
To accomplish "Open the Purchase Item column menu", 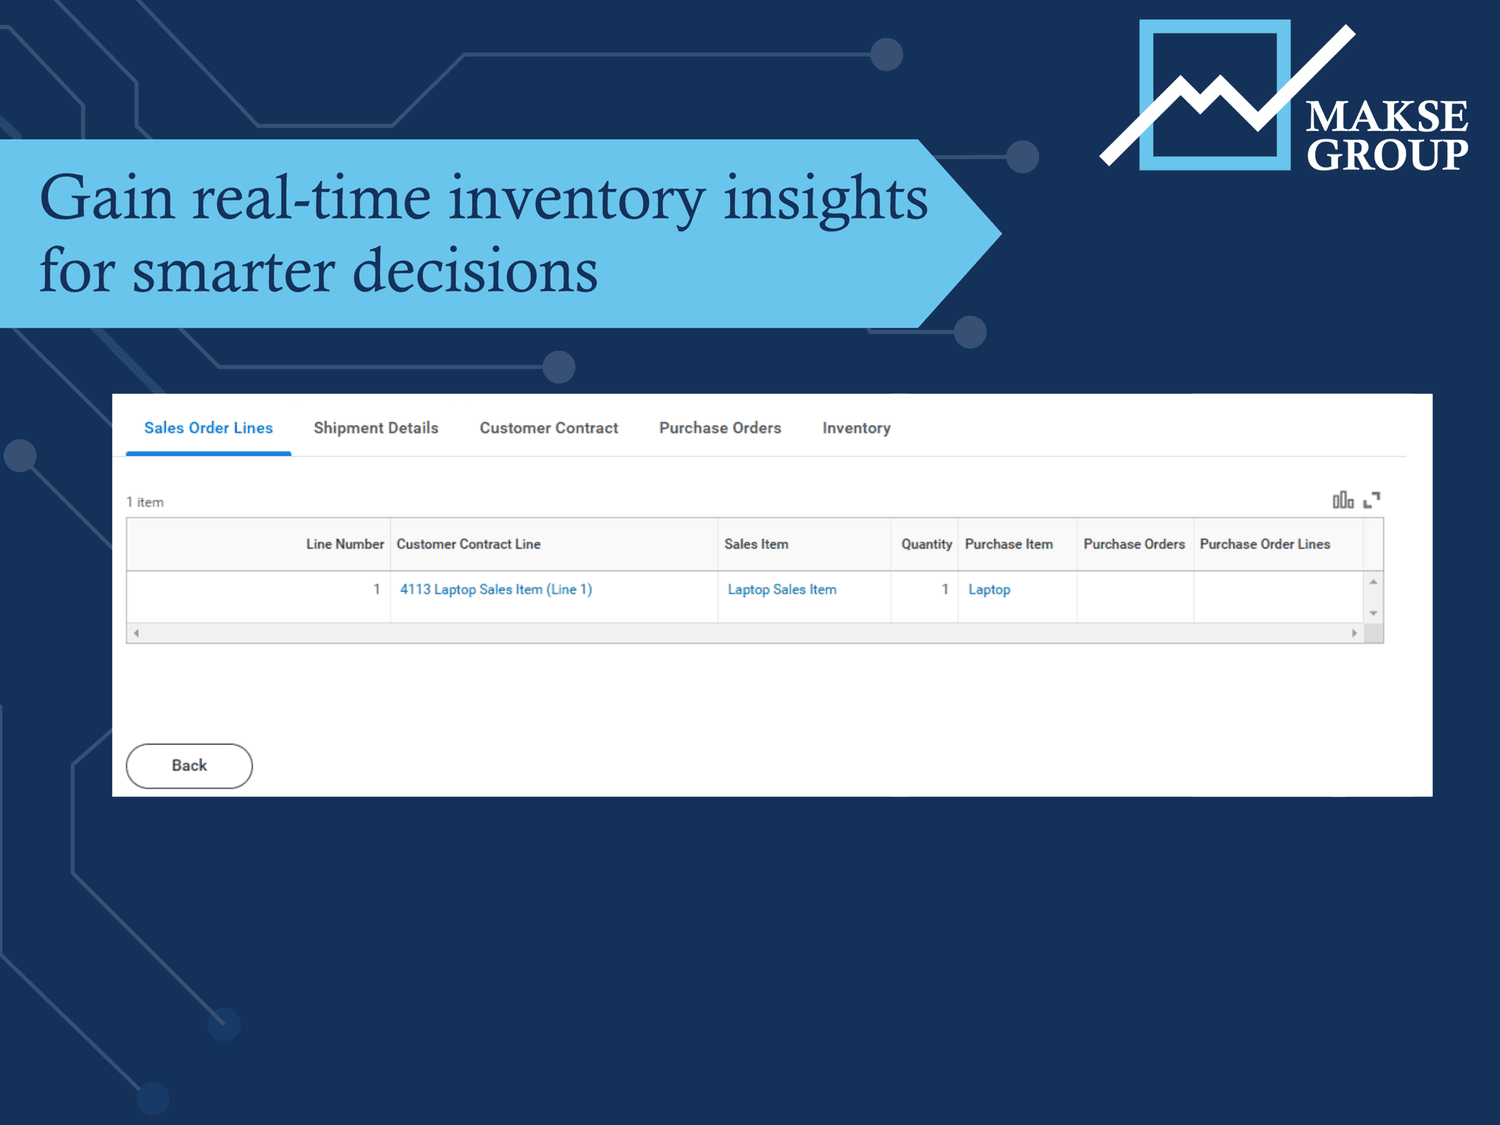I will tap(1008, 544).
